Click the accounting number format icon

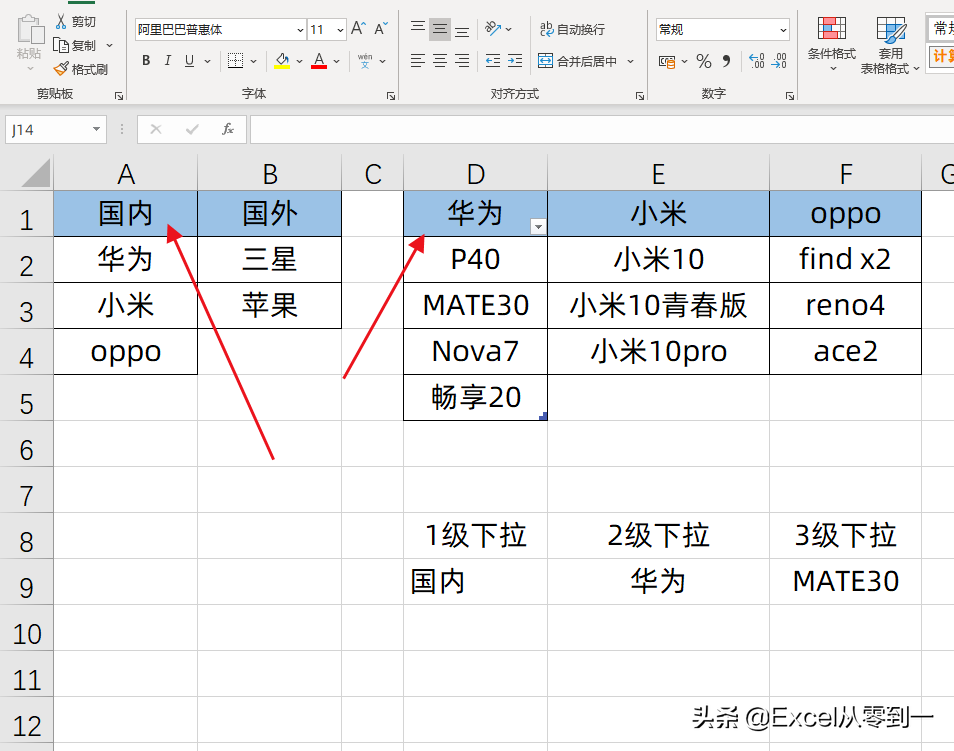click(x=667, y=61)
